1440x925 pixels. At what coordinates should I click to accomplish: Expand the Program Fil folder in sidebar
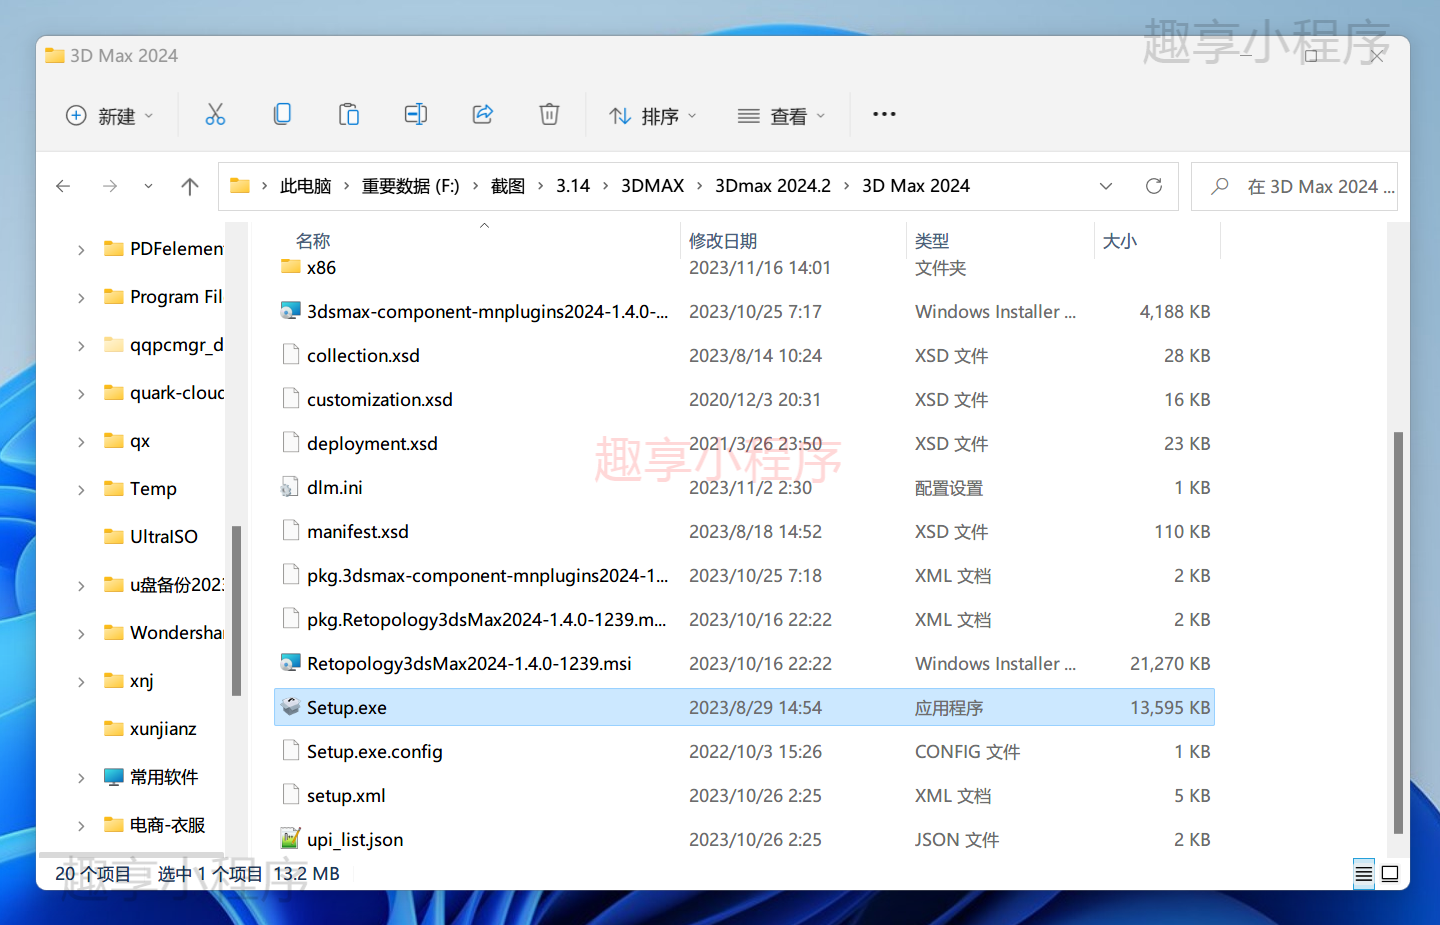(x=81, y=297)
